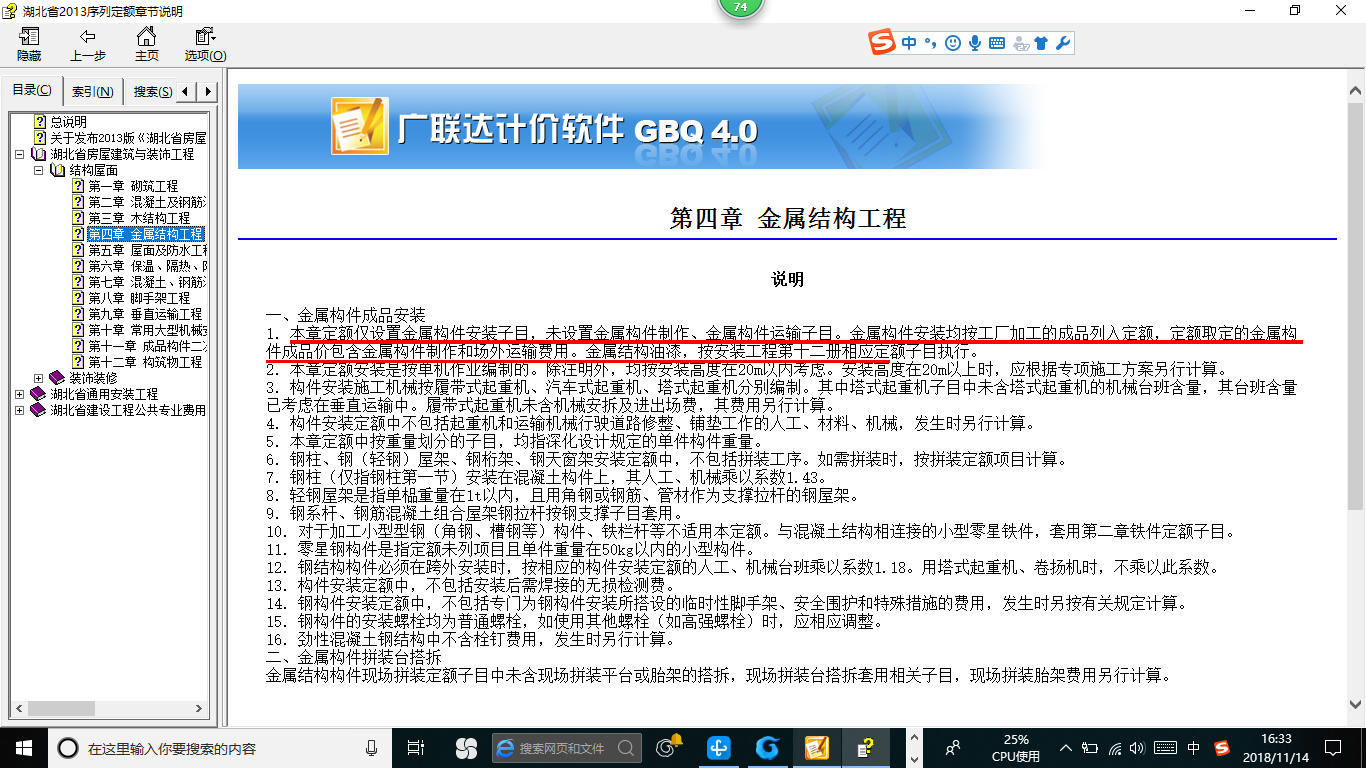Select 第七章 混凝土、钢筋 chapter

147,282
